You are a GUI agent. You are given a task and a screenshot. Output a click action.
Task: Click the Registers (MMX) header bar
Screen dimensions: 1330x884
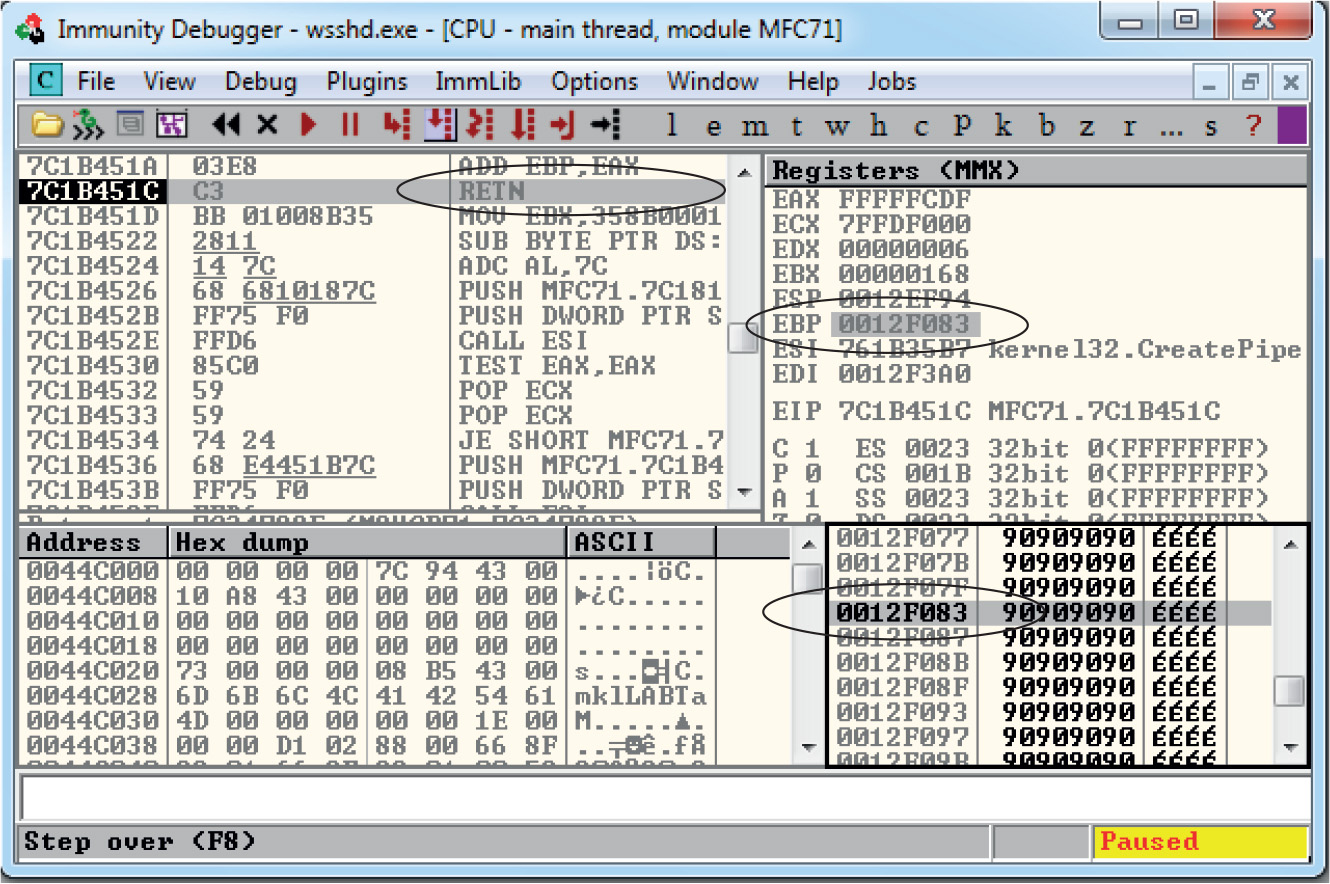[x=1037, y=170]
